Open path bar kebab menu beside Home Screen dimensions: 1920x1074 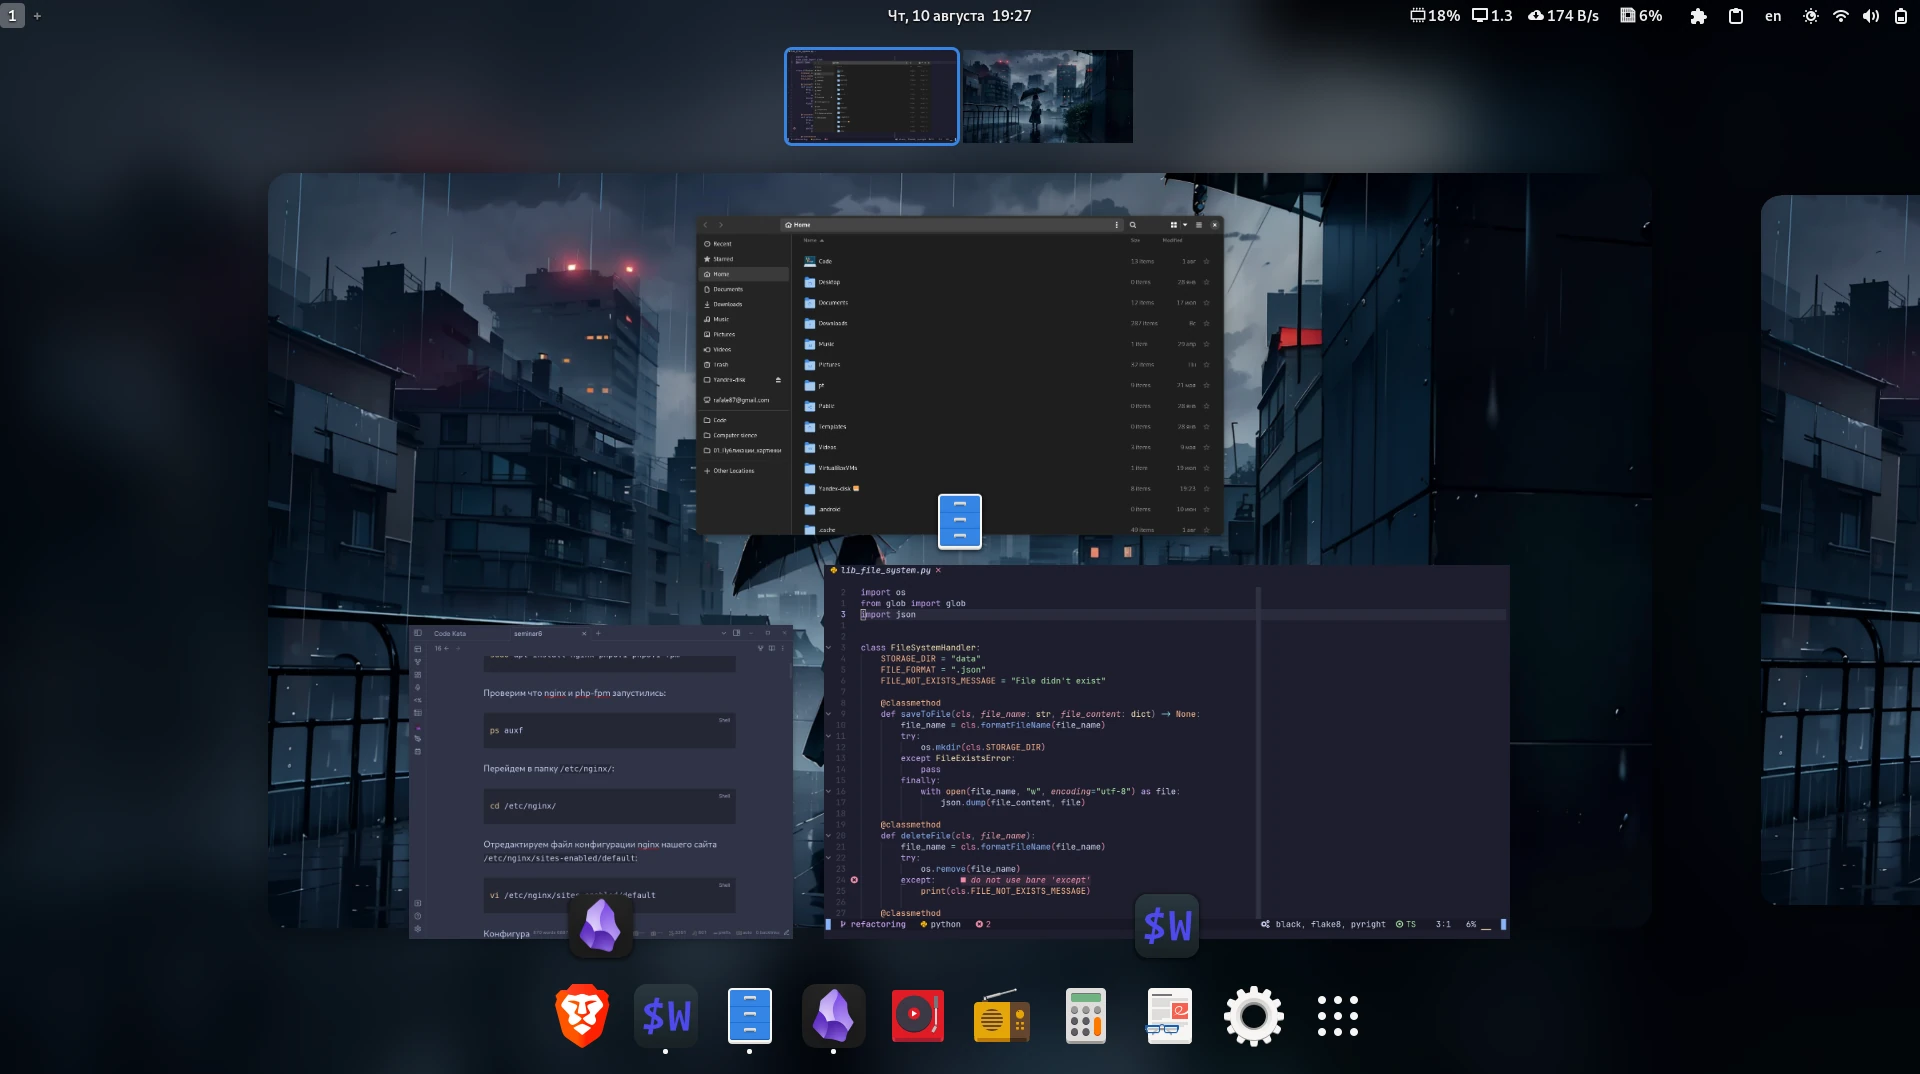1117,225
